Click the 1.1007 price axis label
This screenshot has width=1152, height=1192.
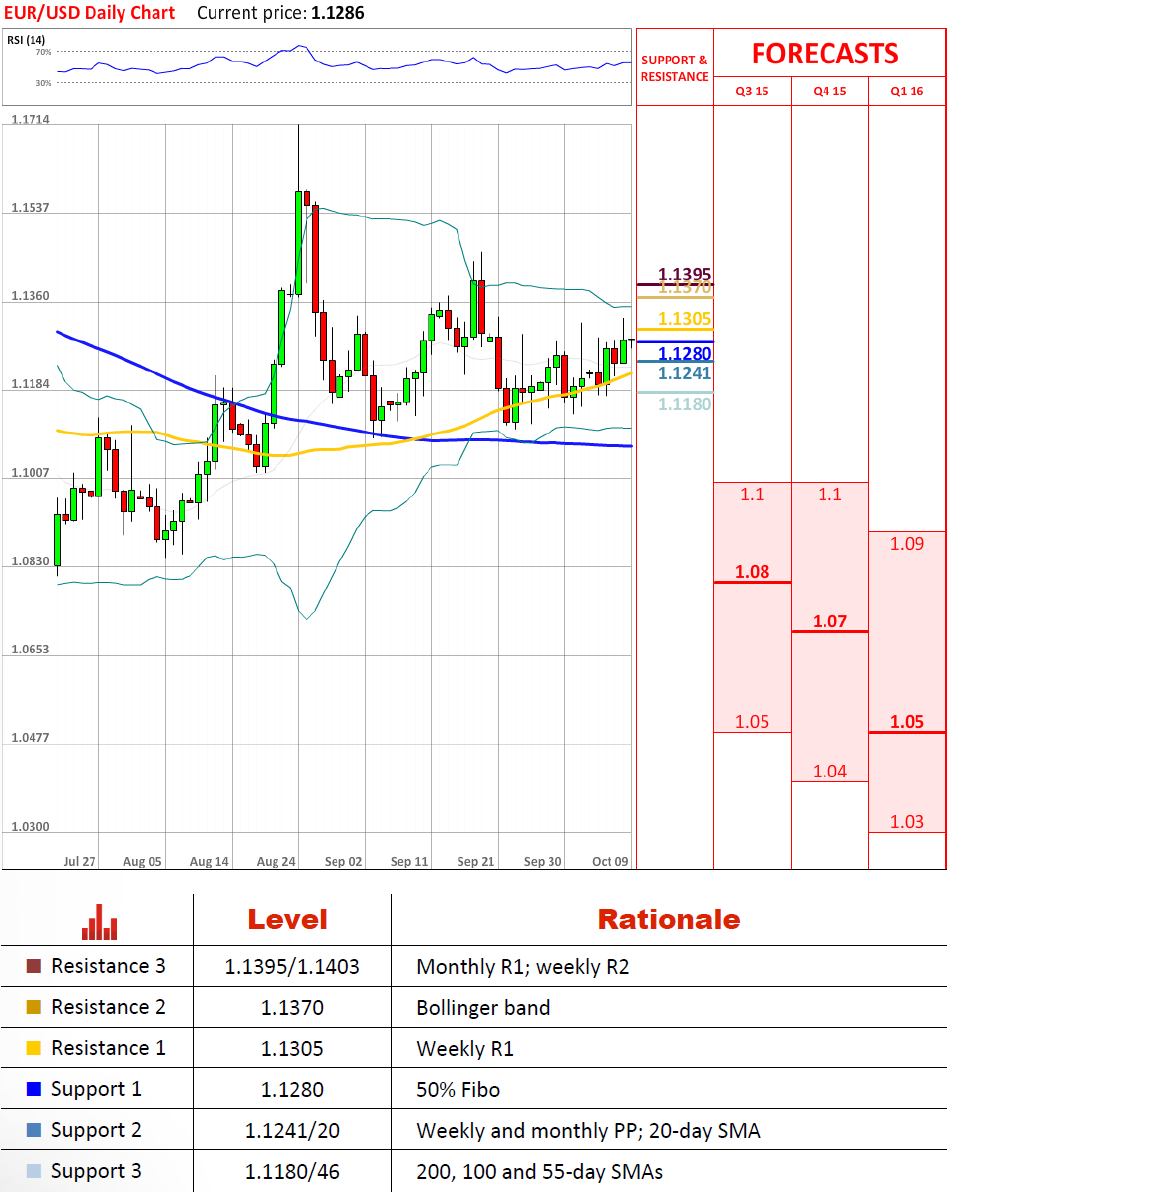(30, 473)
